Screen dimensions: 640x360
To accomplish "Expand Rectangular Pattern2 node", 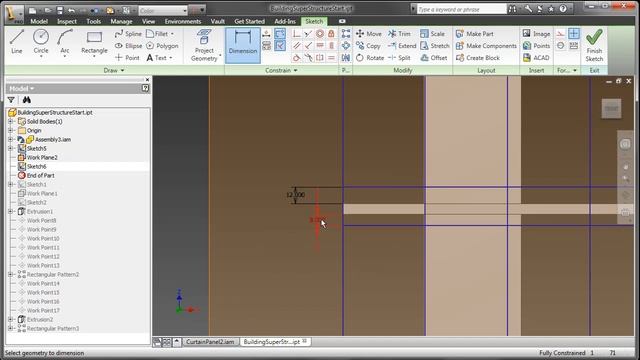I will click(11, 274).
